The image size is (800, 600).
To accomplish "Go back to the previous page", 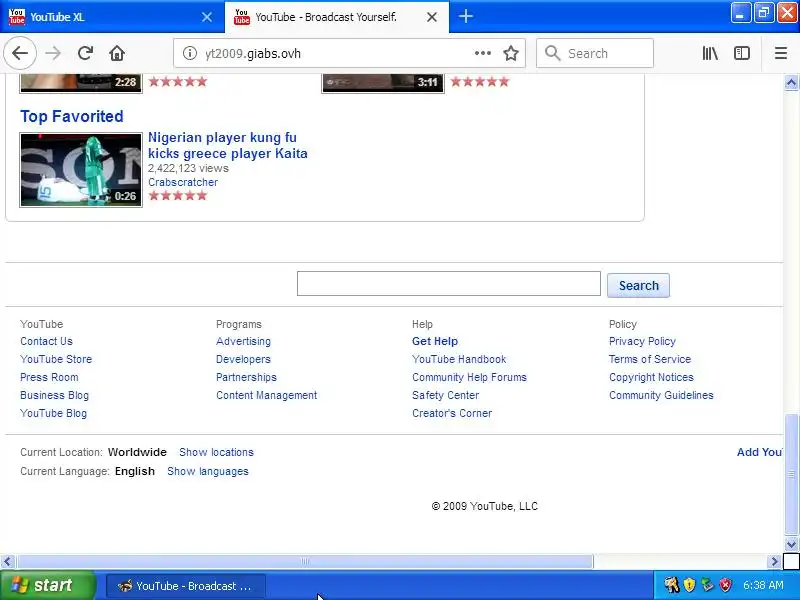I will (x=20, y=53).
